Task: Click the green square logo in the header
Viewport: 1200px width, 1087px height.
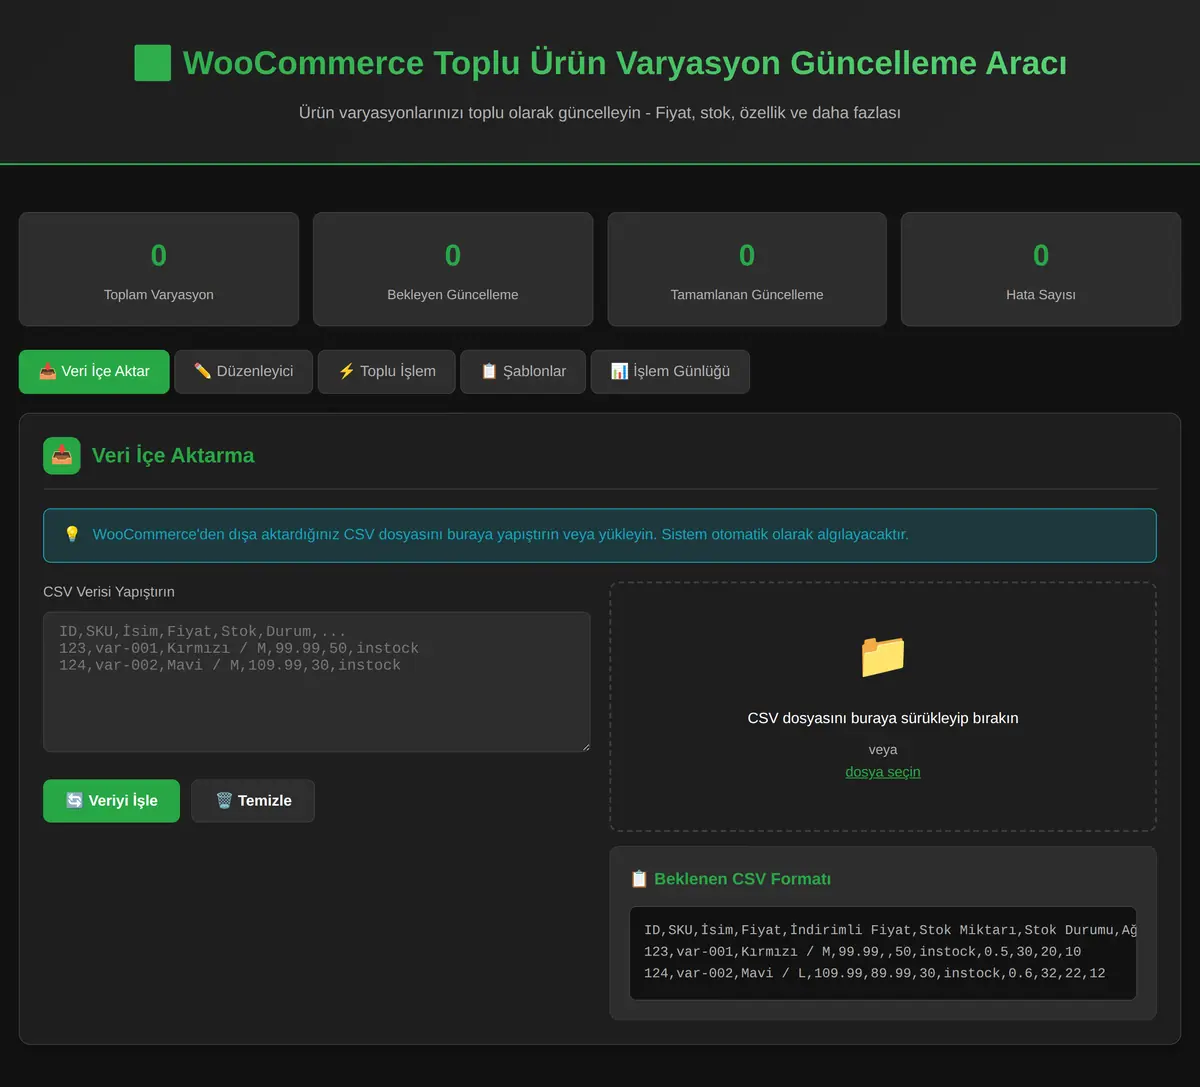Action: click(x=152, y=63)
